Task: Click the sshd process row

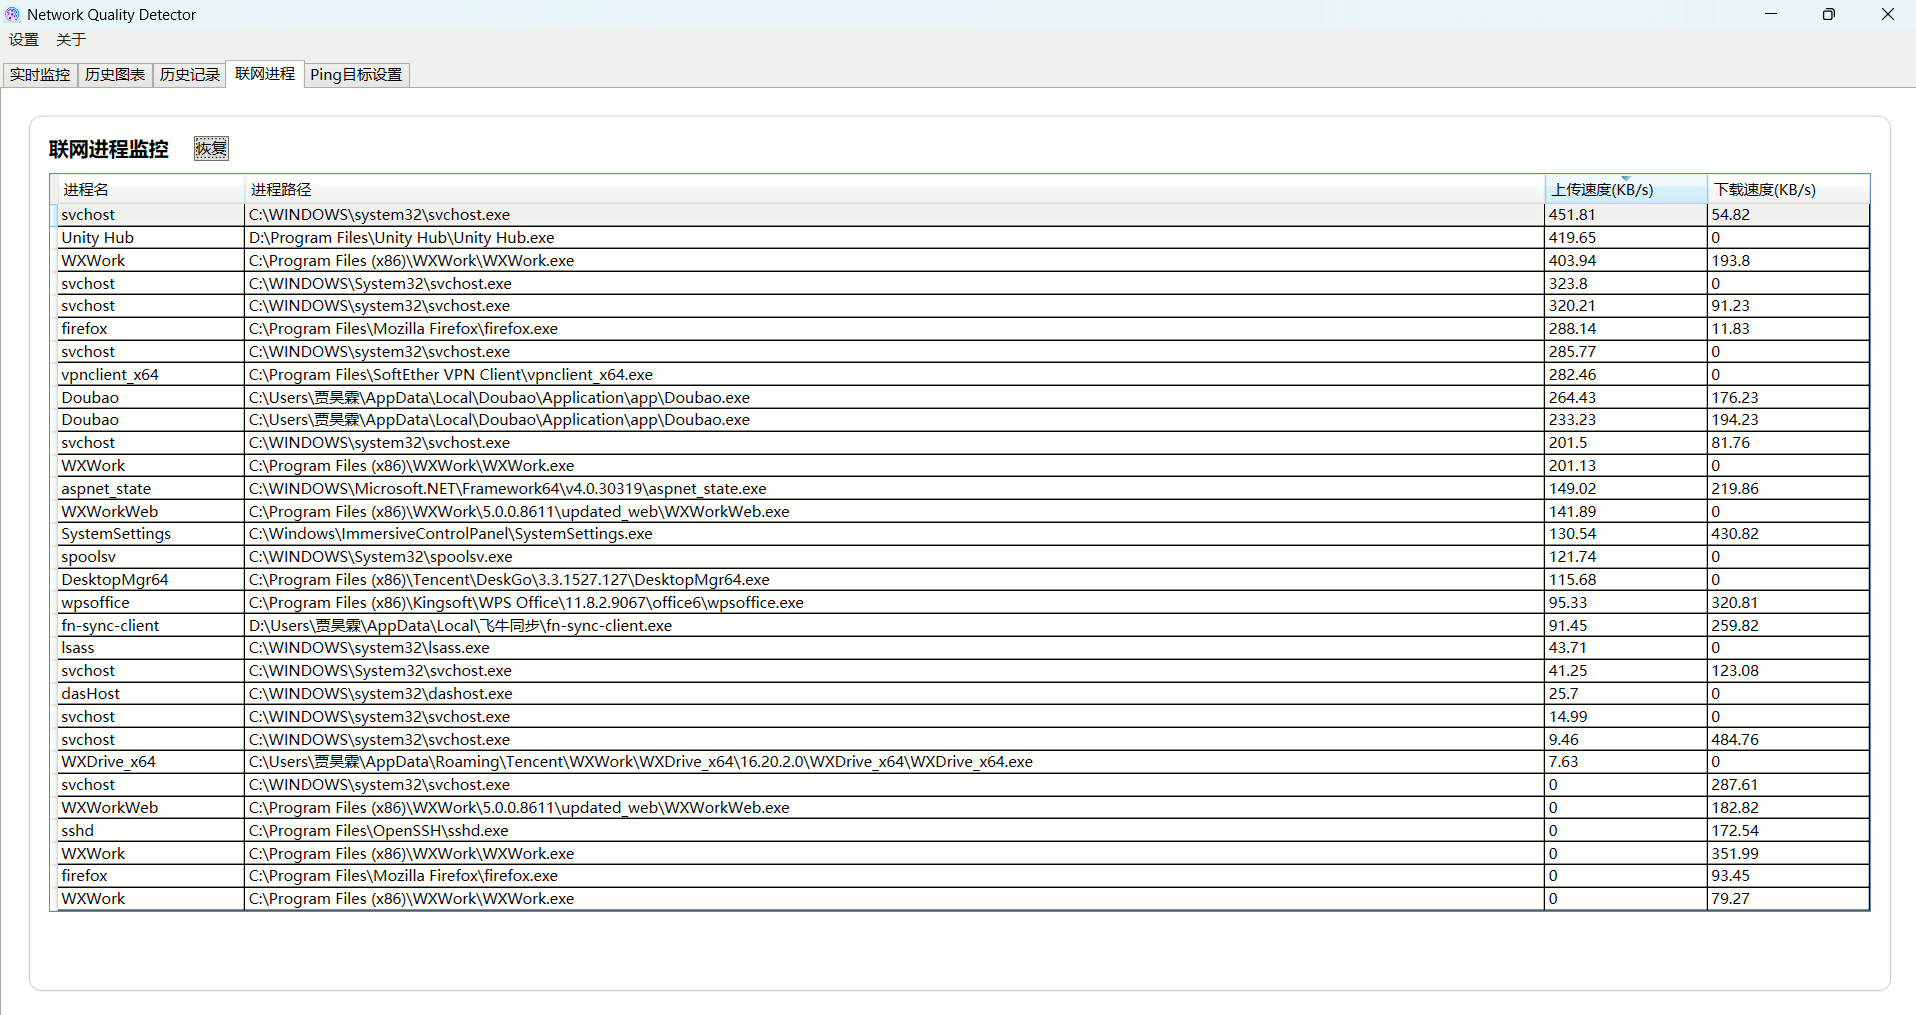Action: (78, 831)
